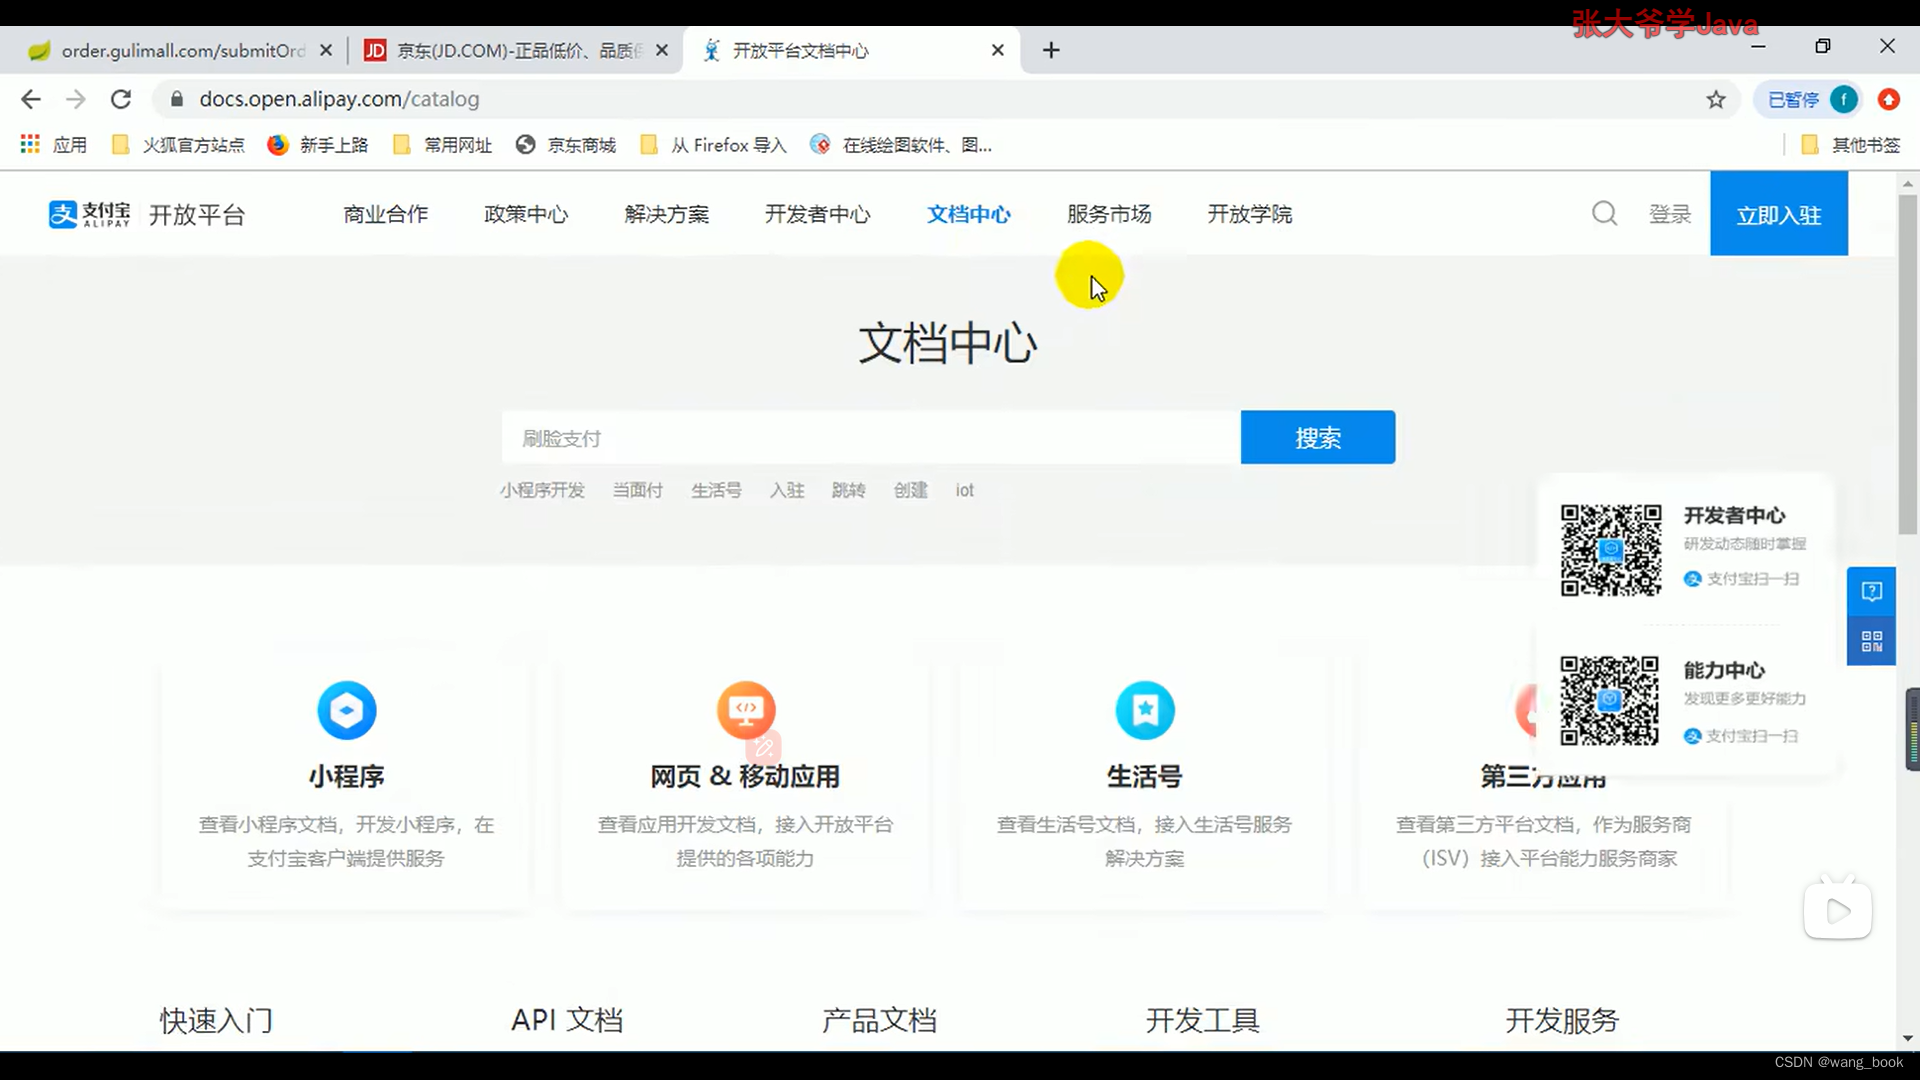Image resolution: width=1920 pixels, height=1080 pixels.
Task: Open the 开发者中心 nav menu
Action: (x=818, y=214)
